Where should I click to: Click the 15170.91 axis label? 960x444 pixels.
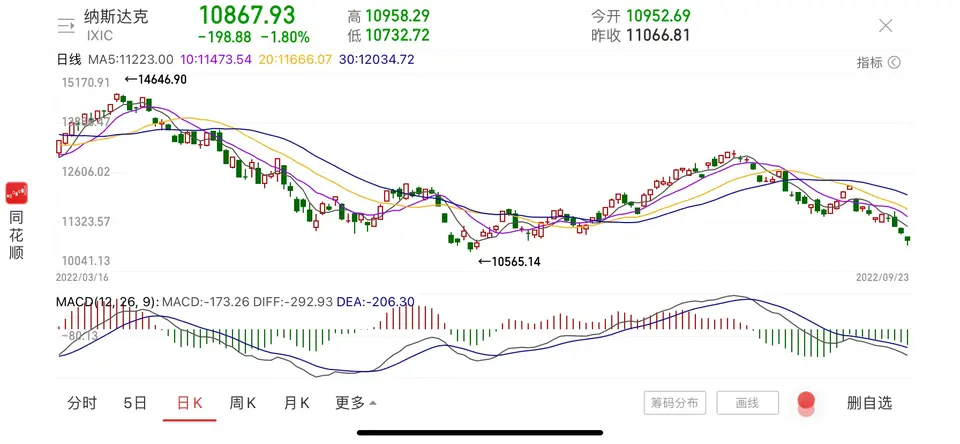86,82
